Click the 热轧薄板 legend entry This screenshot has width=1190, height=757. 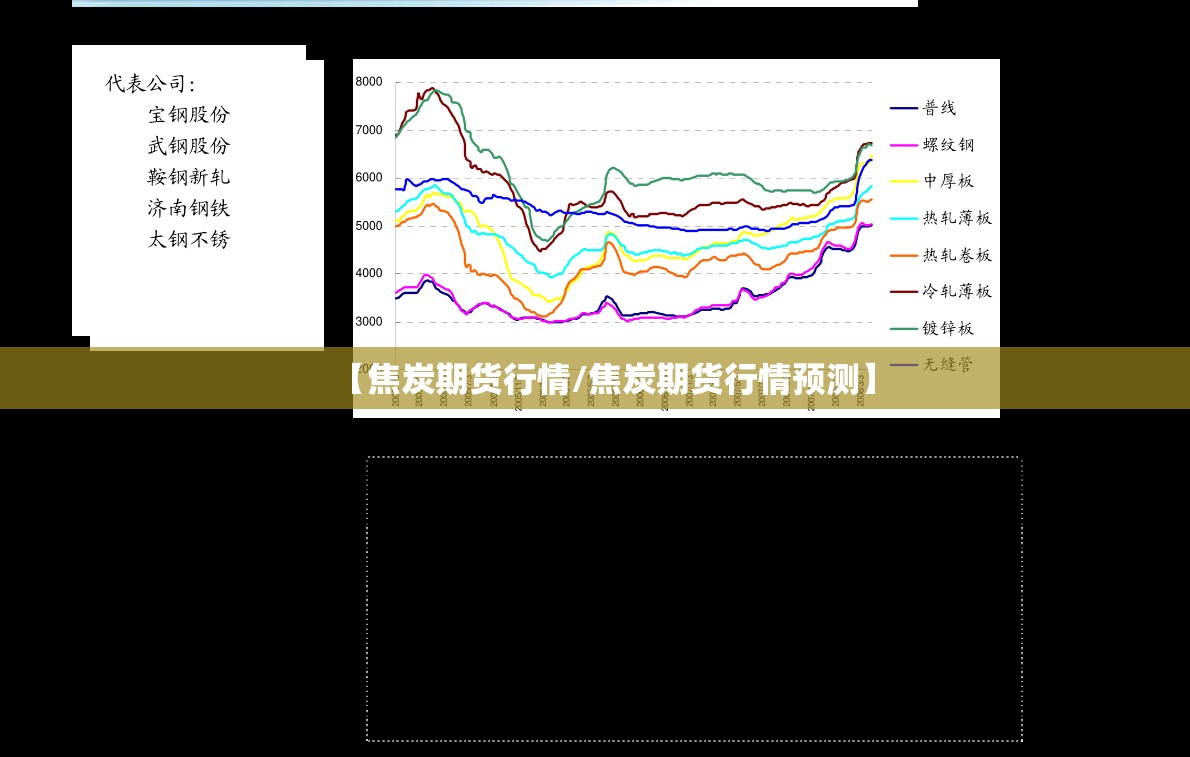[x=941, y=218]
